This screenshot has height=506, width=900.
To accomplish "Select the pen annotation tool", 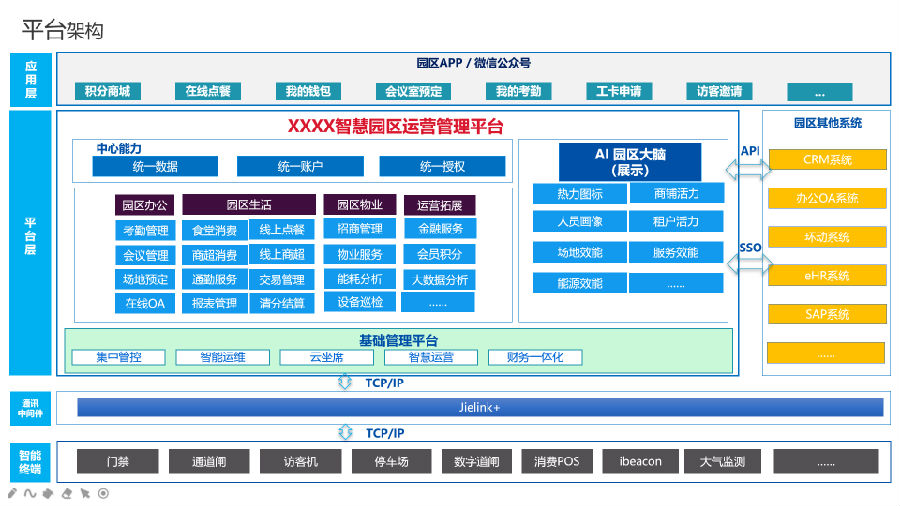I will click(x=12, y=493).
